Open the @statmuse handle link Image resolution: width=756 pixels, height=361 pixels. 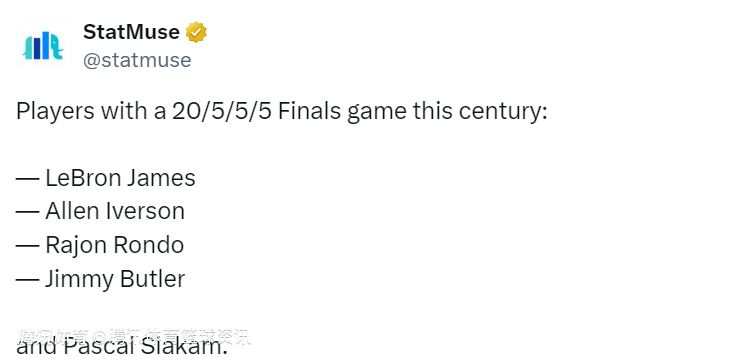137,60
